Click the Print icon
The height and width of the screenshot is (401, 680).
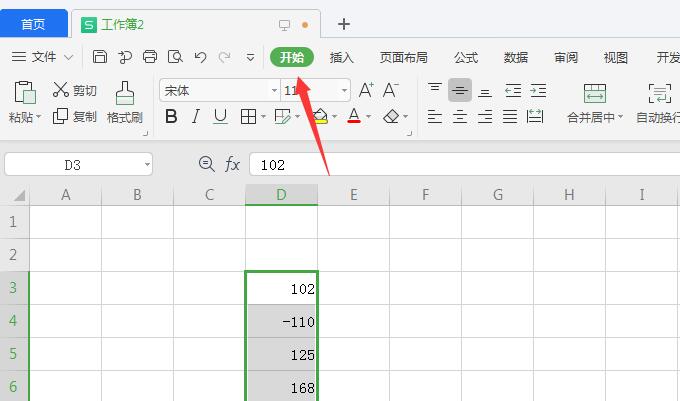pos(150,57)
